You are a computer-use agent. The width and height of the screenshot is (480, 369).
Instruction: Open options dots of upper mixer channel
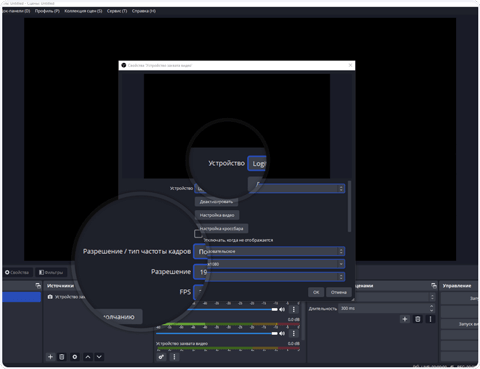(x=294, y=309)
